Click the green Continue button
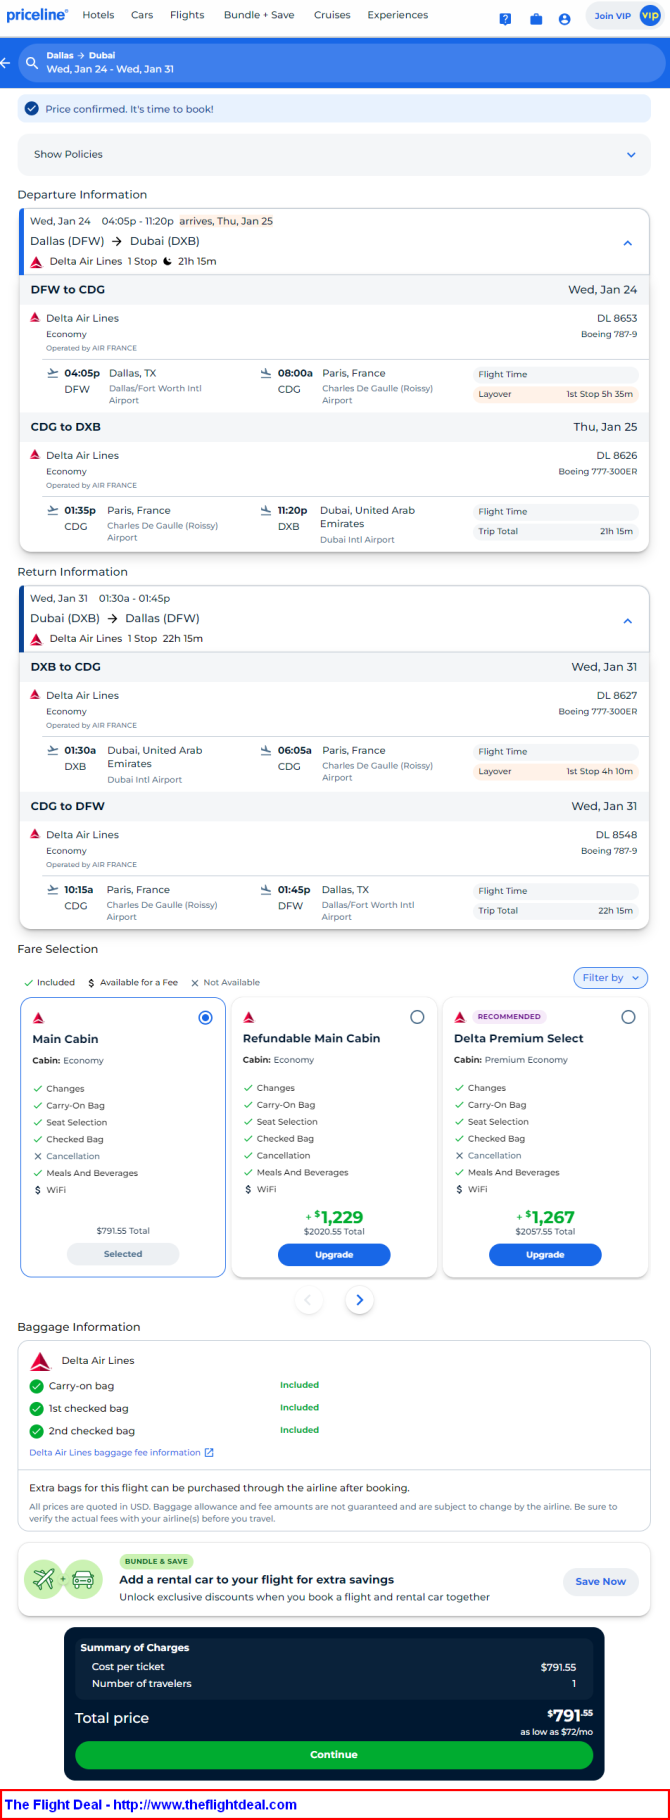This screenshot has width=670, height=1820. click(334, 1755)
